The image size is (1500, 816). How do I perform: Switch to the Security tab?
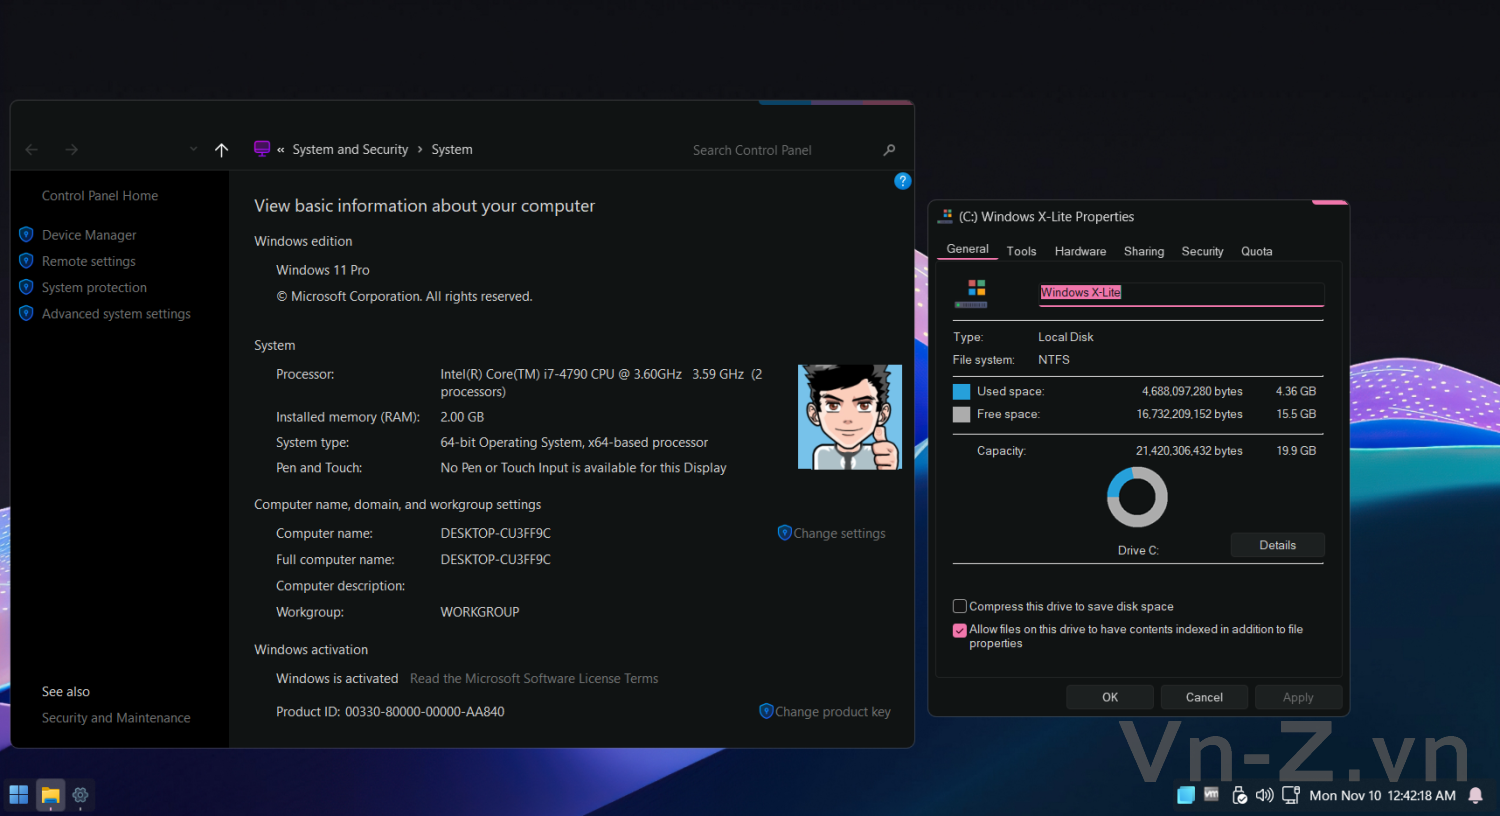(x=1202, y=251)
